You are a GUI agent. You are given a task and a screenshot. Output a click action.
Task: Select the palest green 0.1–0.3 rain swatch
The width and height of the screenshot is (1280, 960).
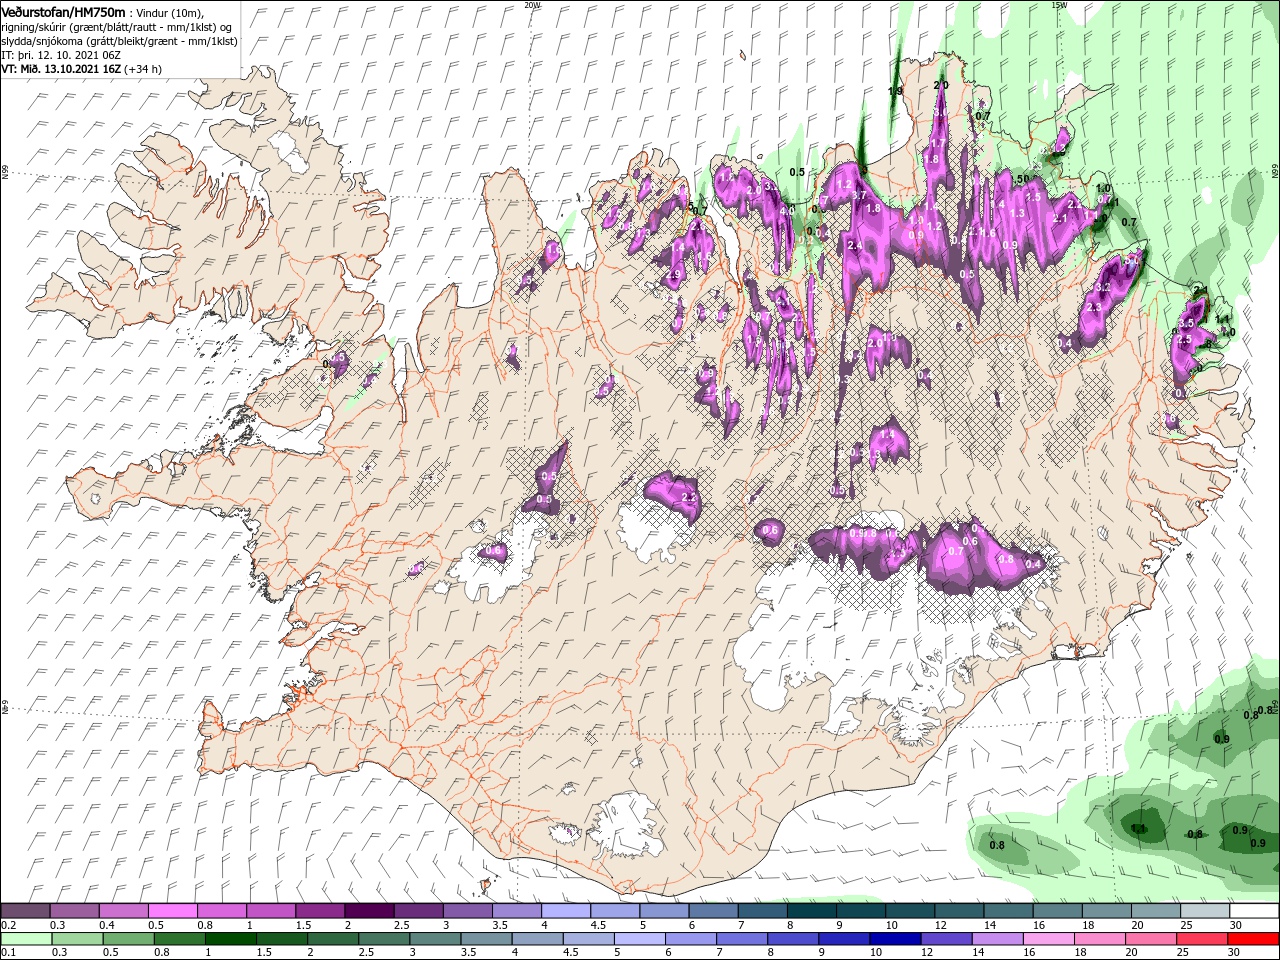tap(25, 939)
